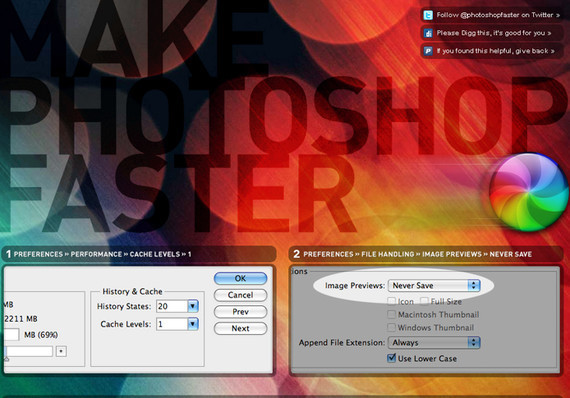Toggle the Icon checkbox
The image size is (570, 398).
392,301
